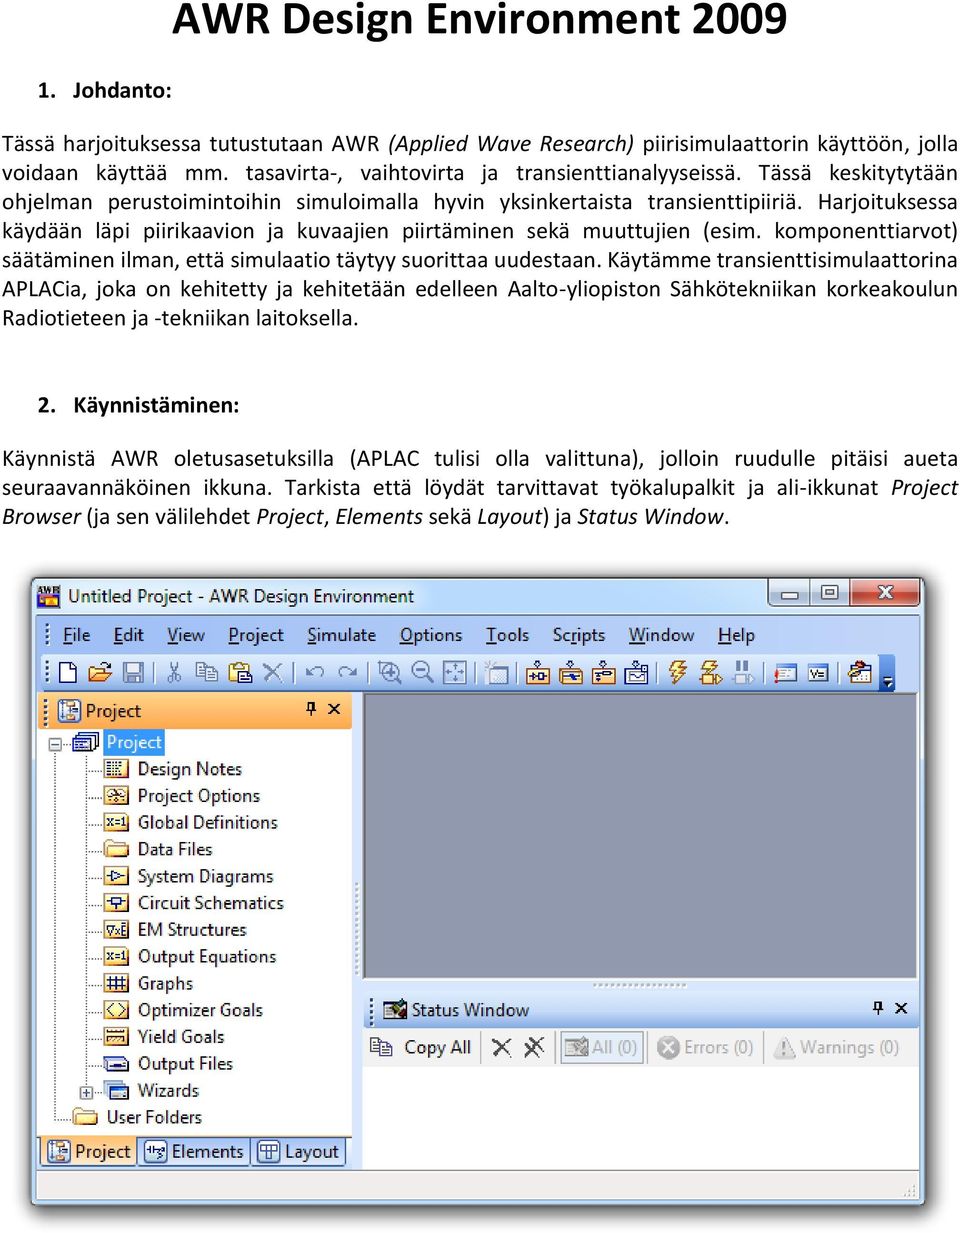The height and width of the screenshot is (1233, 960).
Task: Open the Scripts menu
Action: 579,635
